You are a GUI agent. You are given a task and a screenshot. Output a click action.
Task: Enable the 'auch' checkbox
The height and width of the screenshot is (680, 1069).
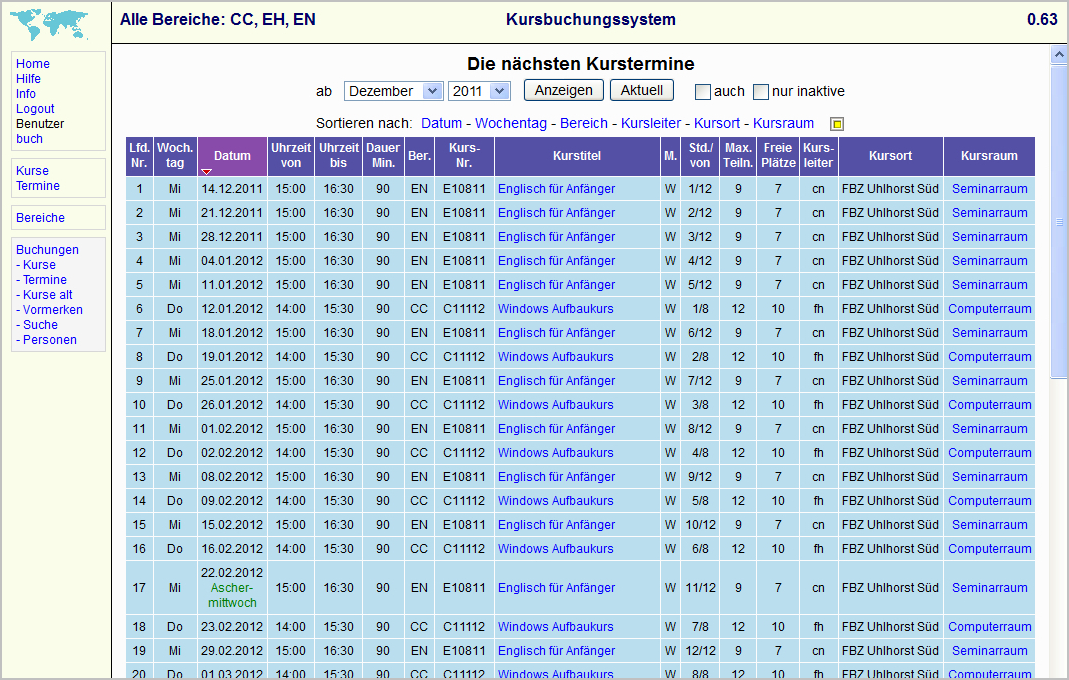[702, 91]
